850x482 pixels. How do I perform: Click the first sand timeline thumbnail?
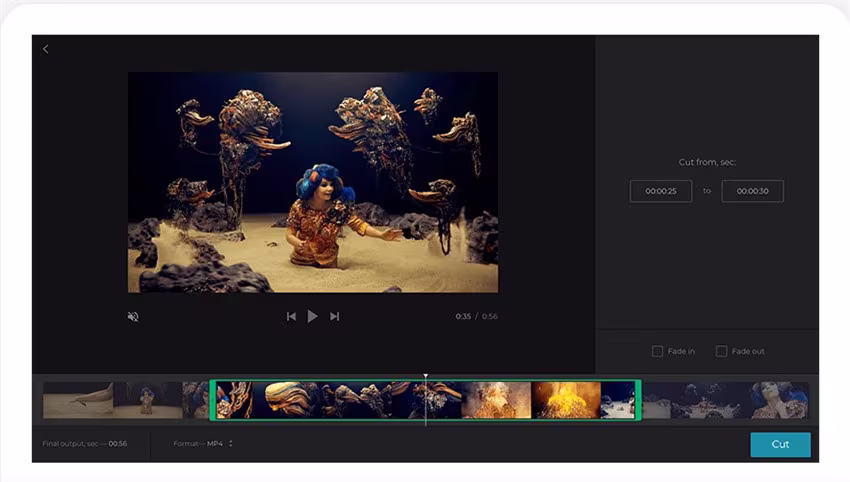click(x=78, y=400)
